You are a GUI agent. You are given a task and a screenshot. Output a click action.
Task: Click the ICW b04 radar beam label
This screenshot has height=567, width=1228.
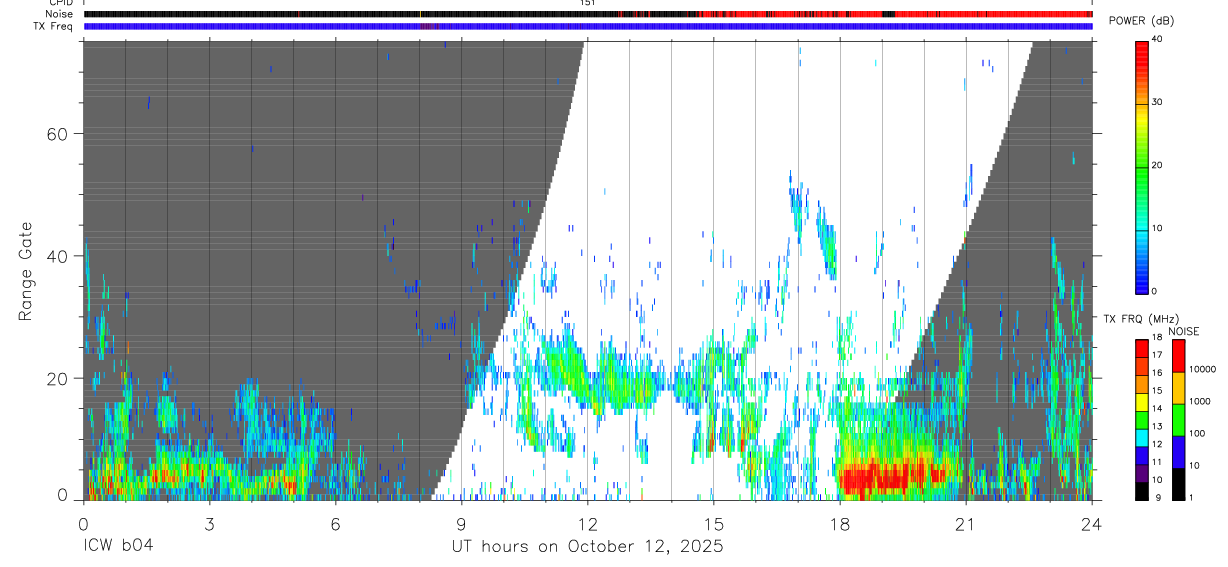point(118,546)
